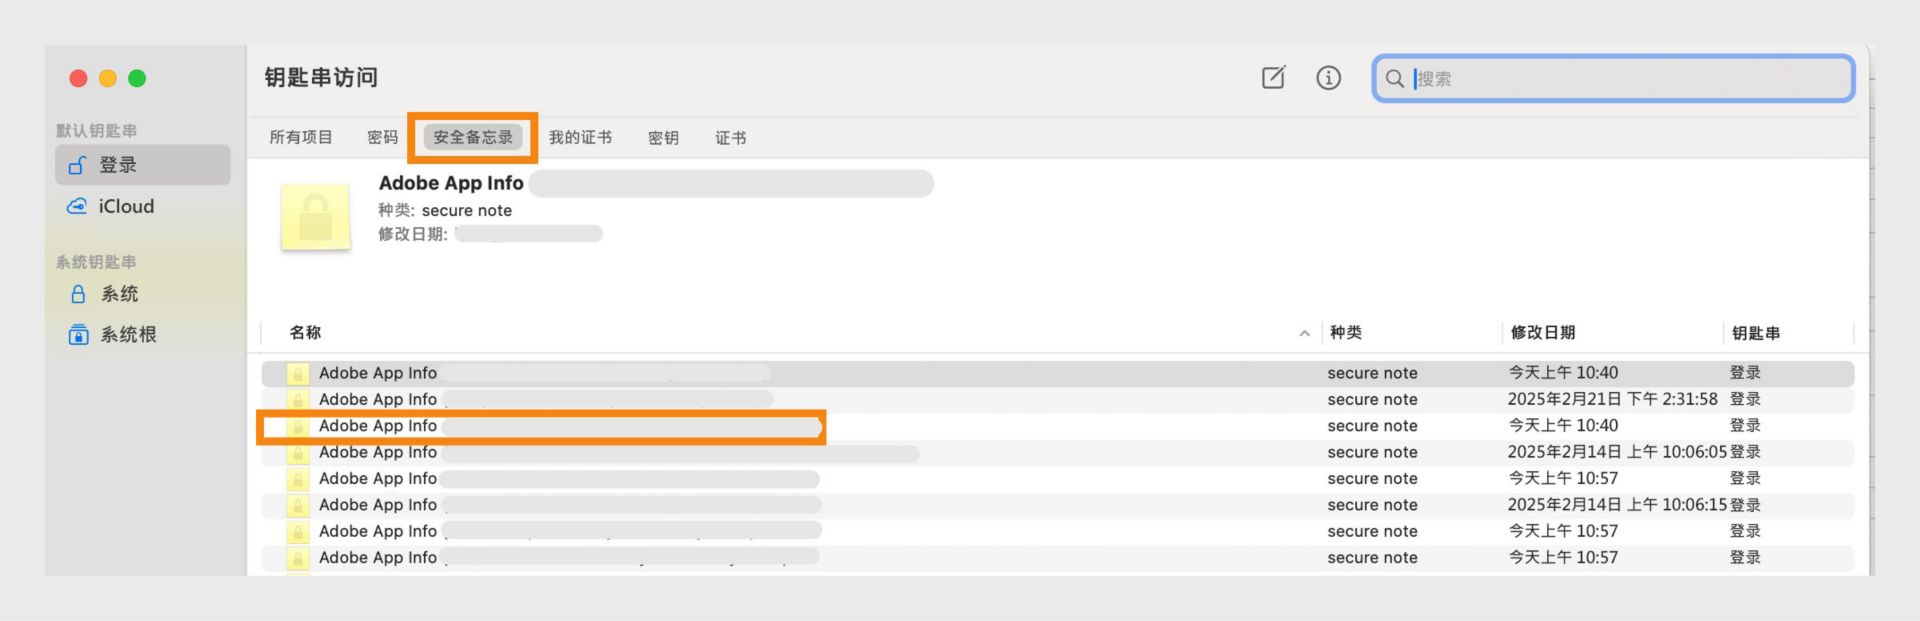The height and width of the screenshot is (621, 1920).
Task: Switch to the 证书 tab
Action: pos(730,138)
